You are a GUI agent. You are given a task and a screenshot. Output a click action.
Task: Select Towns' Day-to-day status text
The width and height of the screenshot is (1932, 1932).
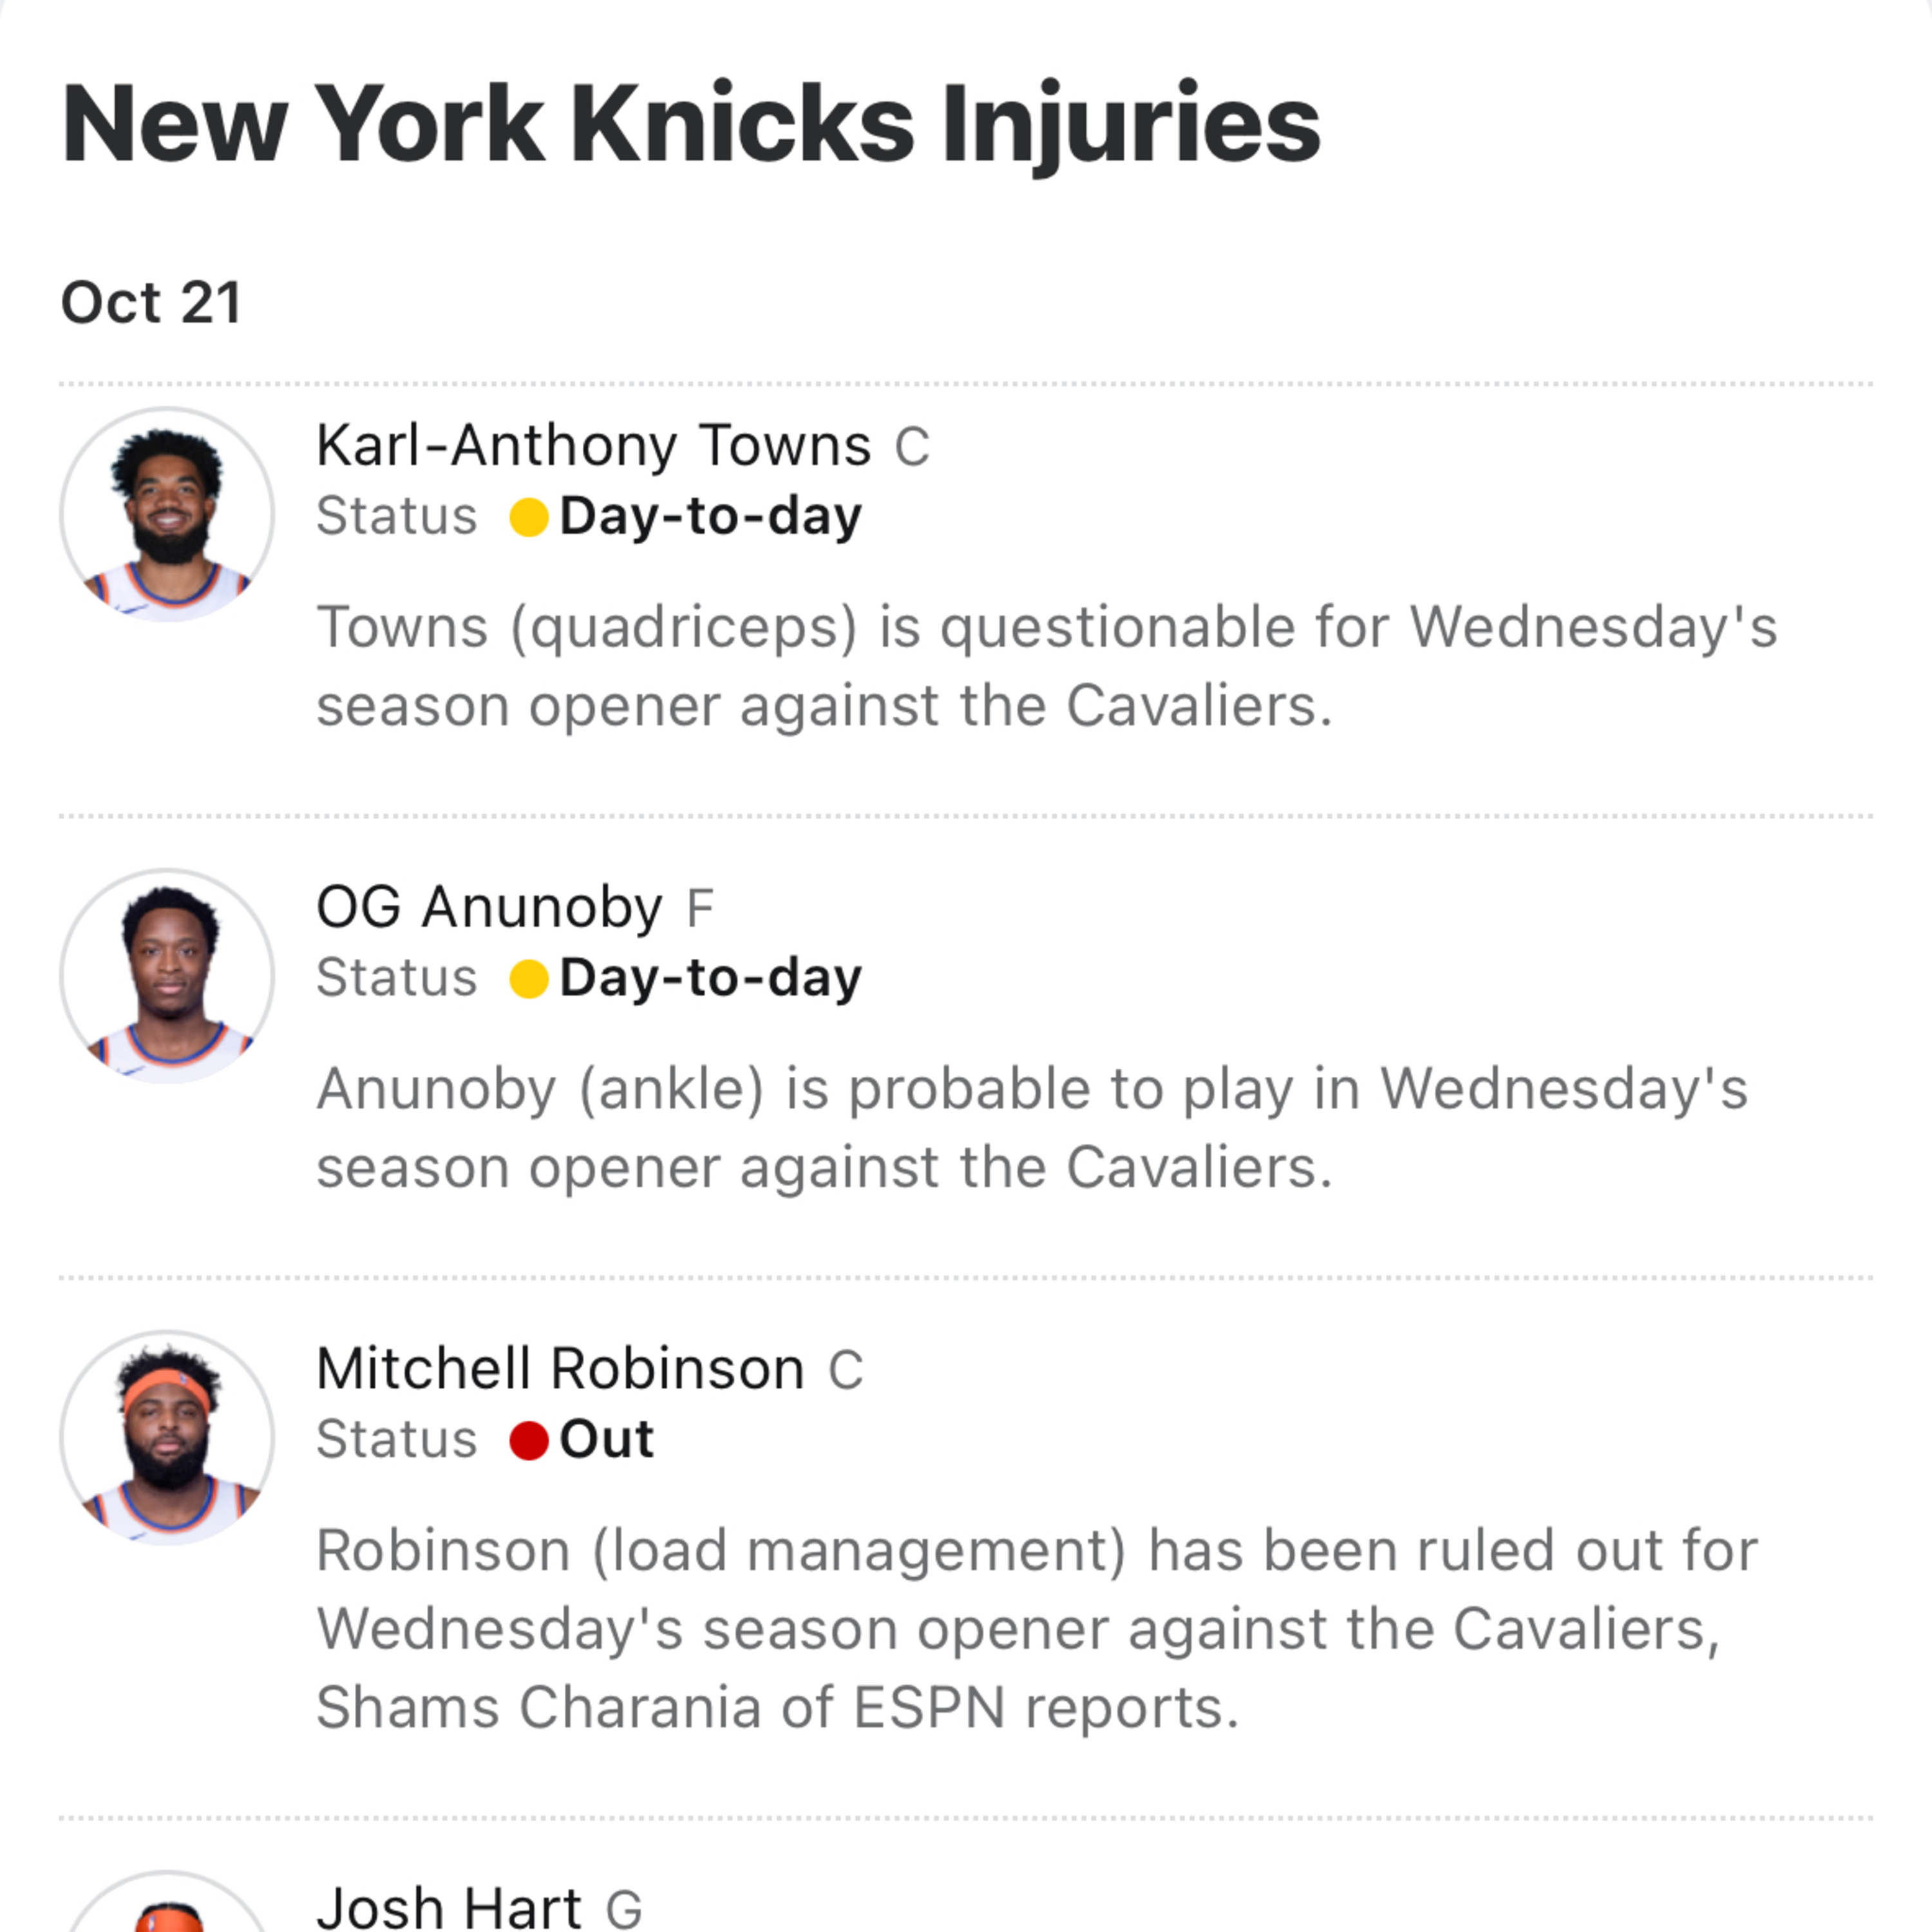(x=710, y=517)
